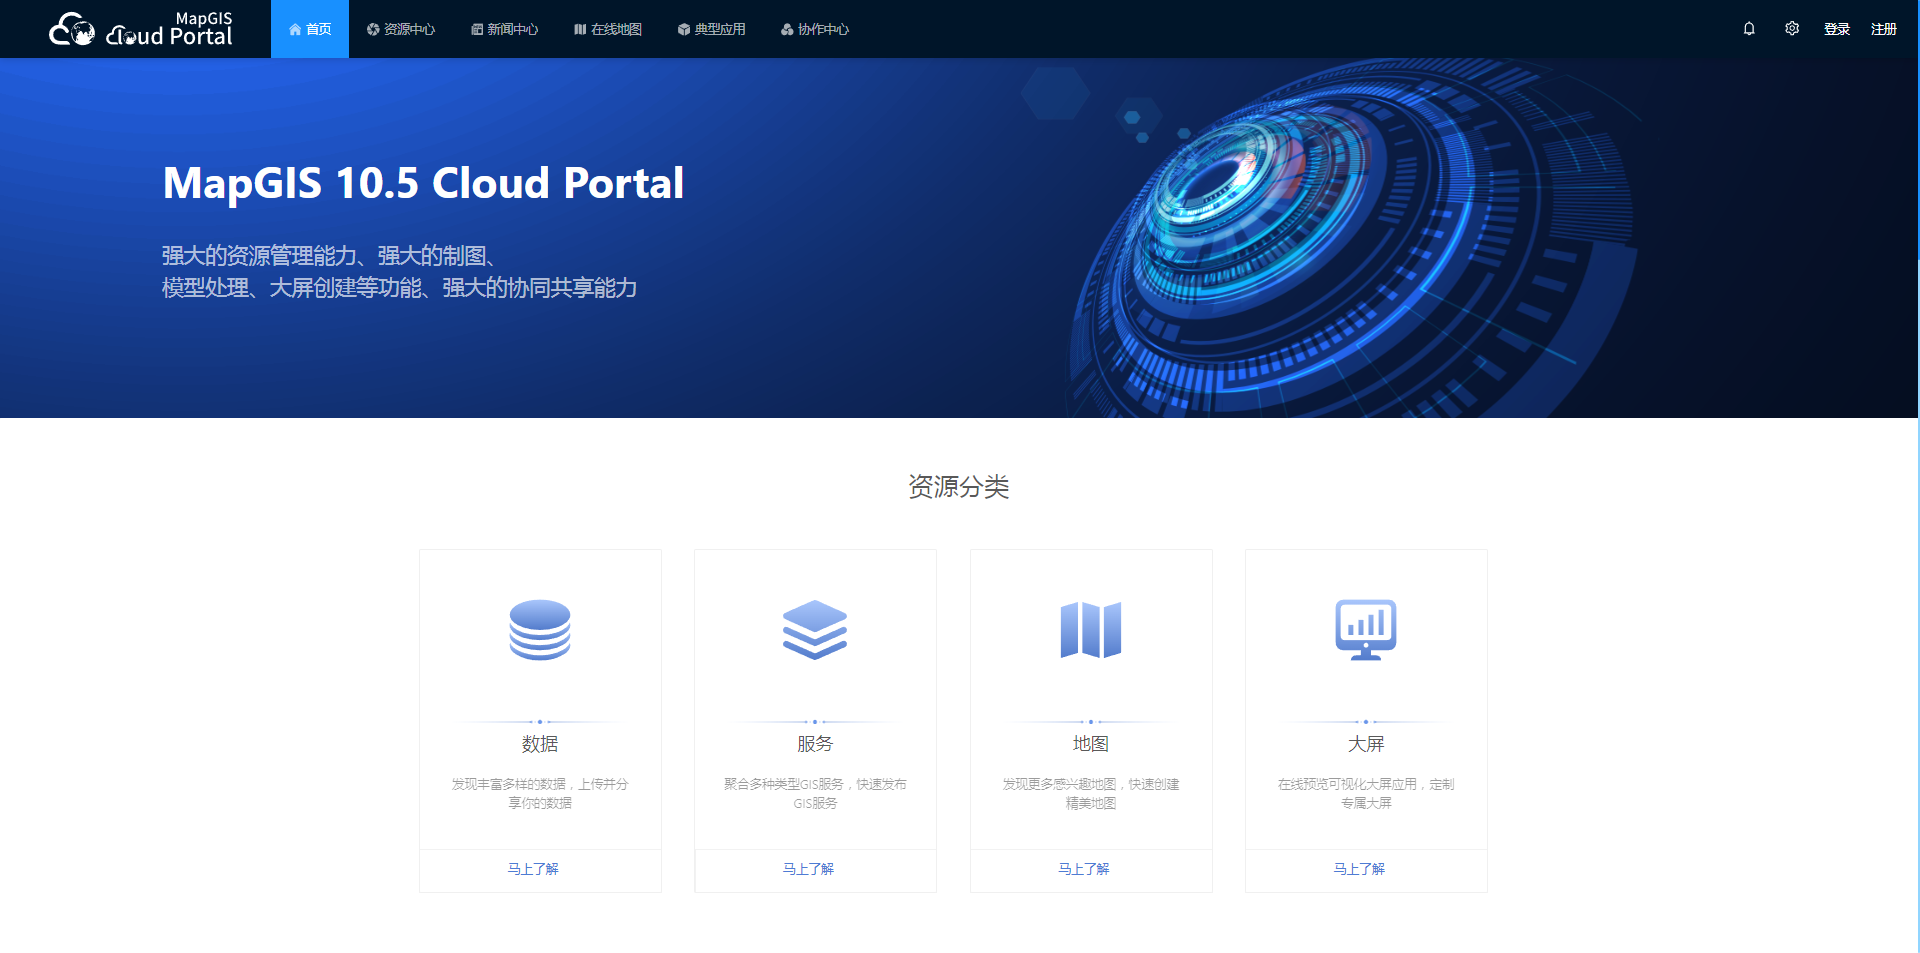1920x953 pixels.
Task: Click the 服务 card title
Action: pos(815,744)
